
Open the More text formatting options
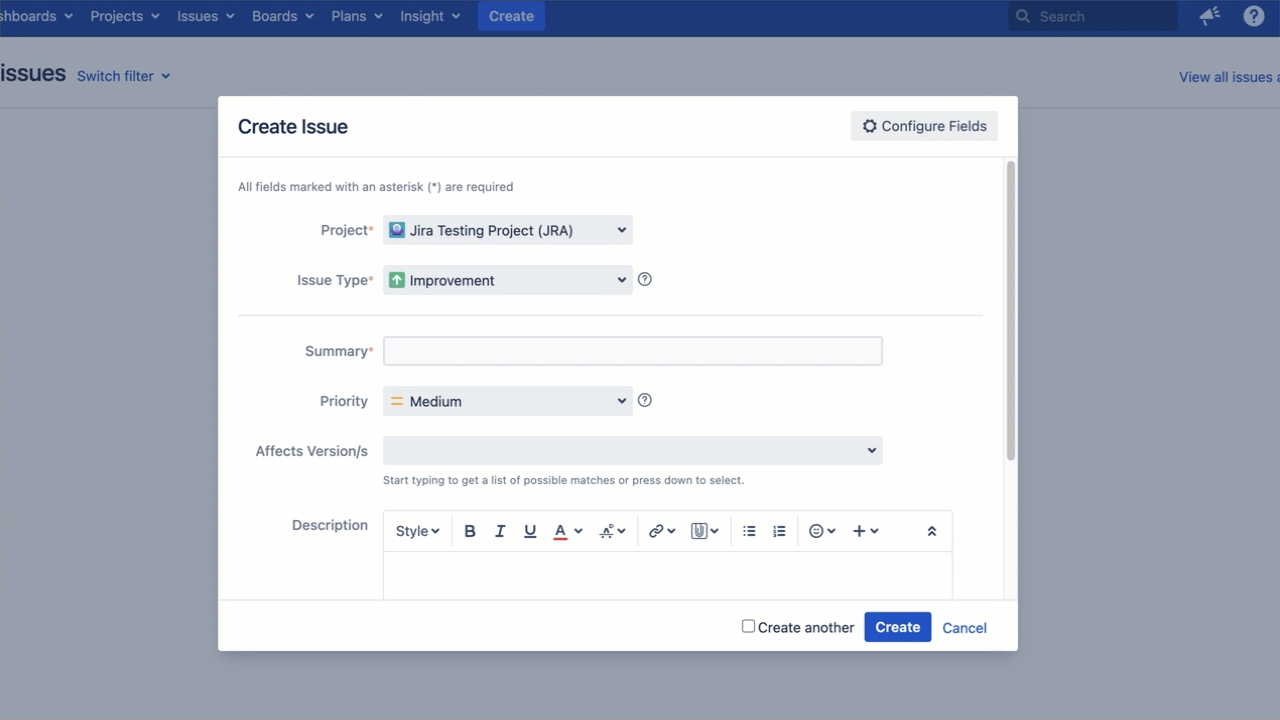(612, 531)
